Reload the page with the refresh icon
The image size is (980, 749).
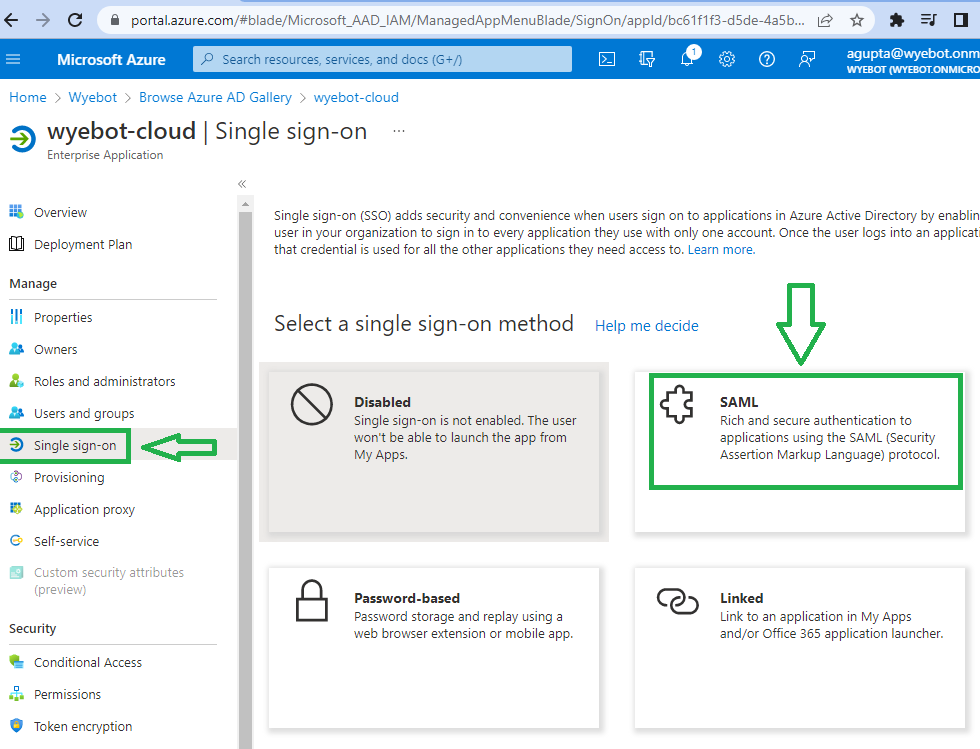[x=75, y=20]
